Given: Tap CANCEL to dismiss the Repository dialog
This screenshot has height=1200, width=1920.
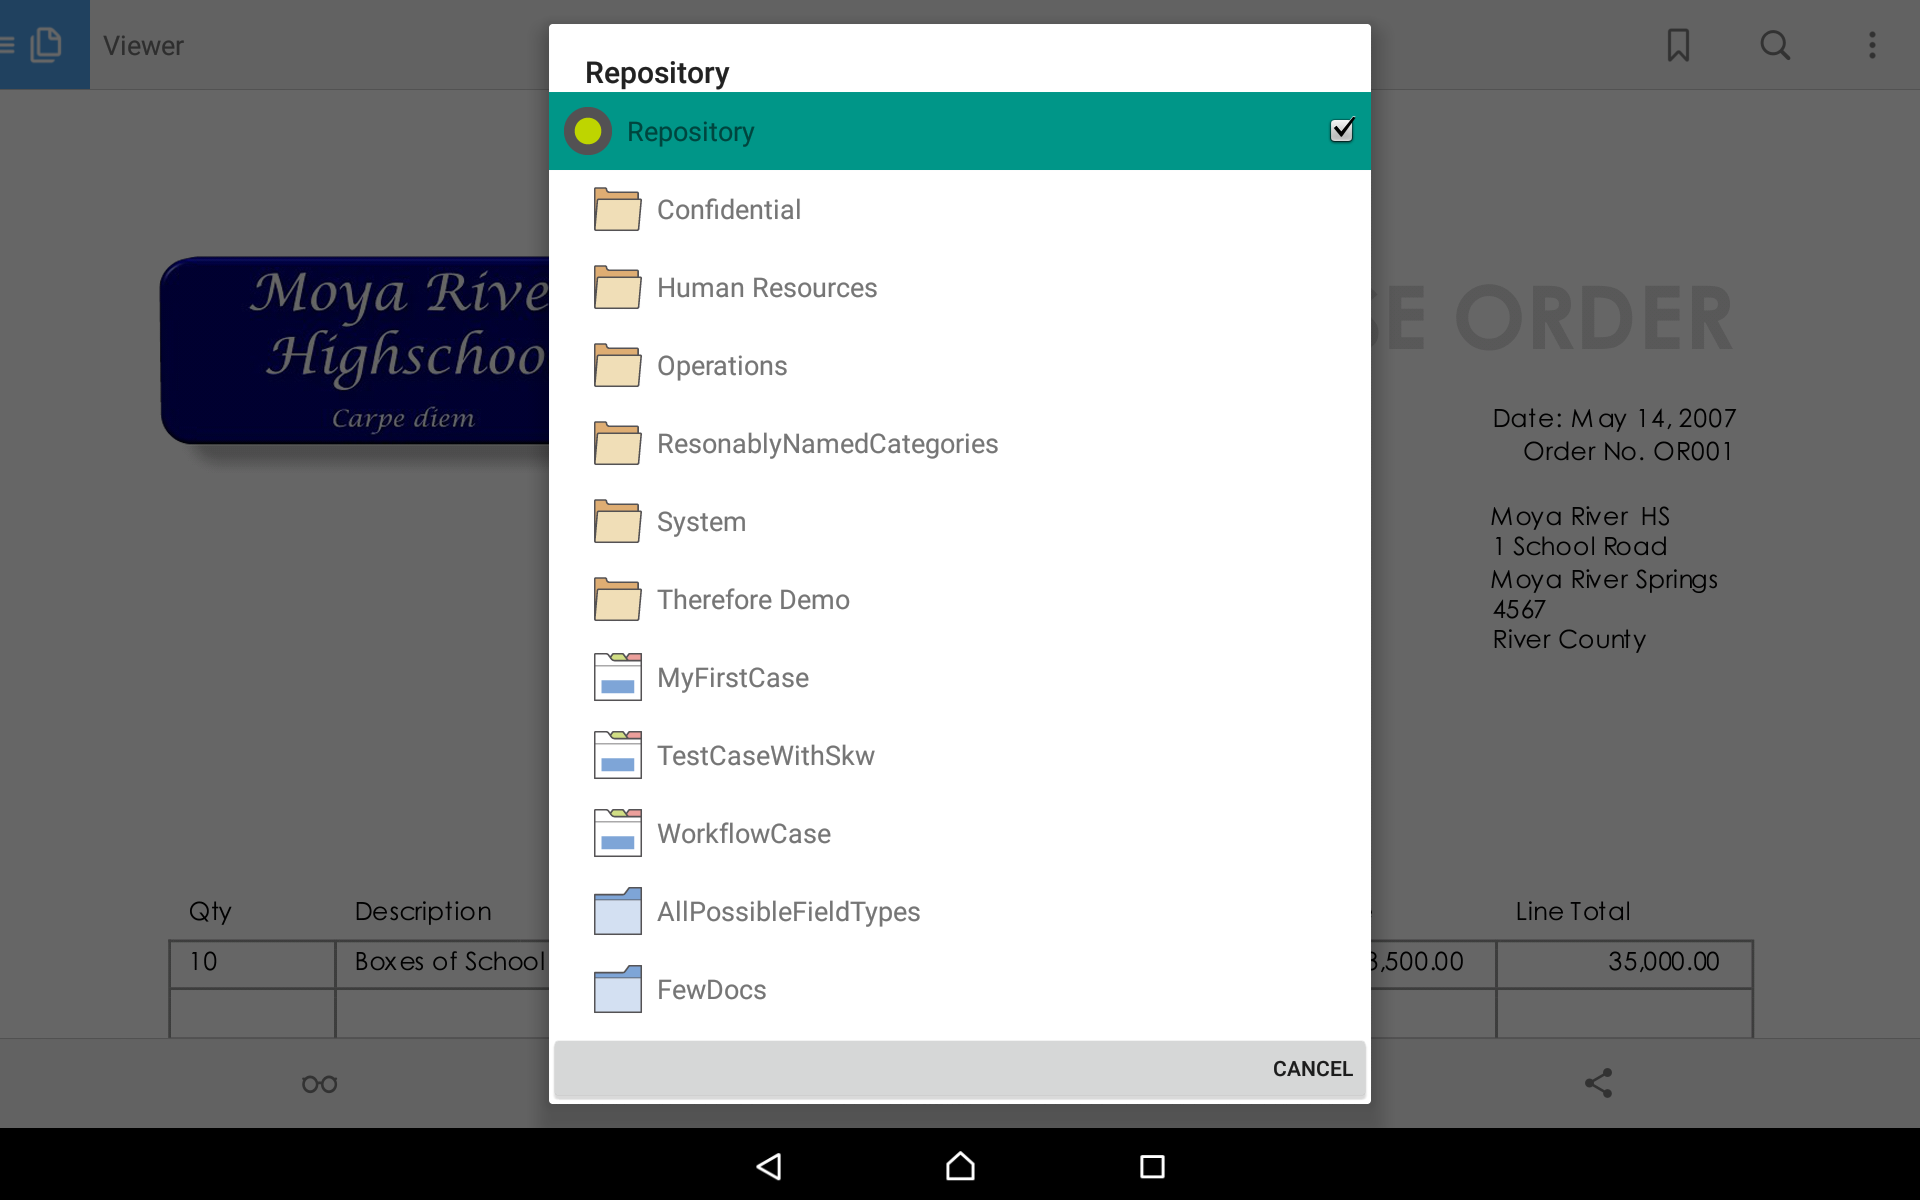Looking at the screenshot, I should coord(1311,1068).
